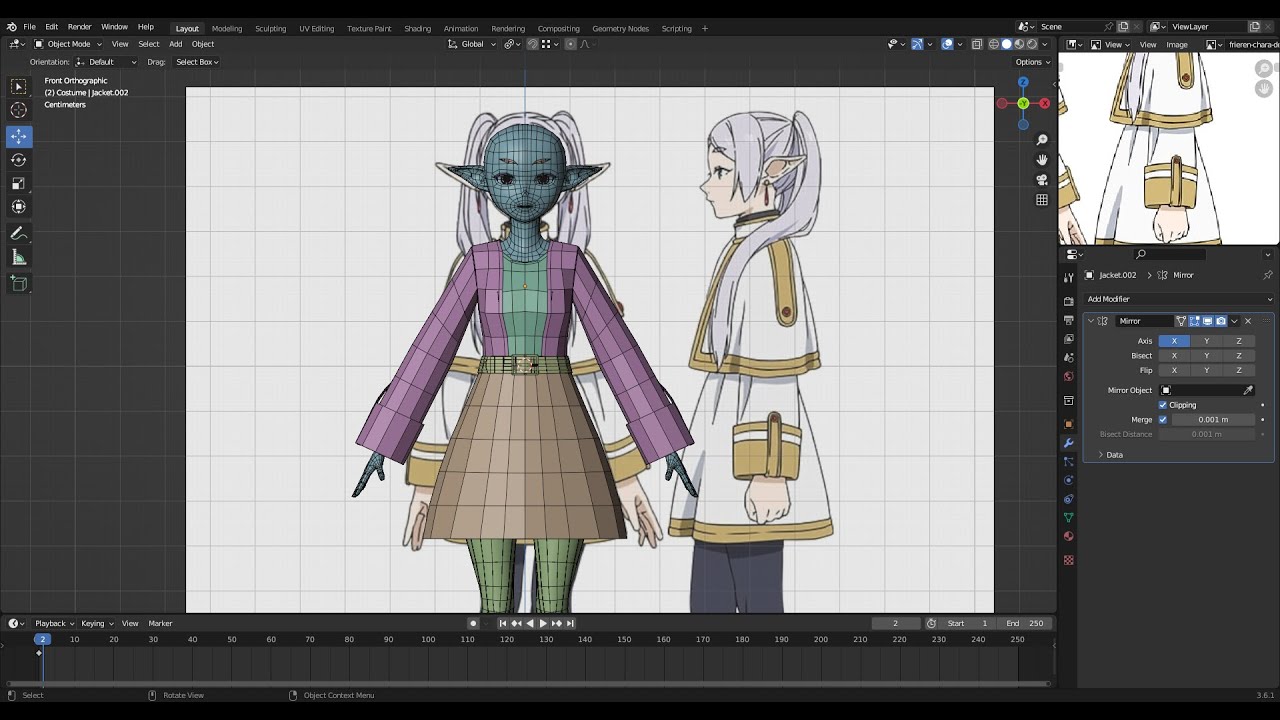Enable the Mirror Axis Z toggle

point(1238,341)
